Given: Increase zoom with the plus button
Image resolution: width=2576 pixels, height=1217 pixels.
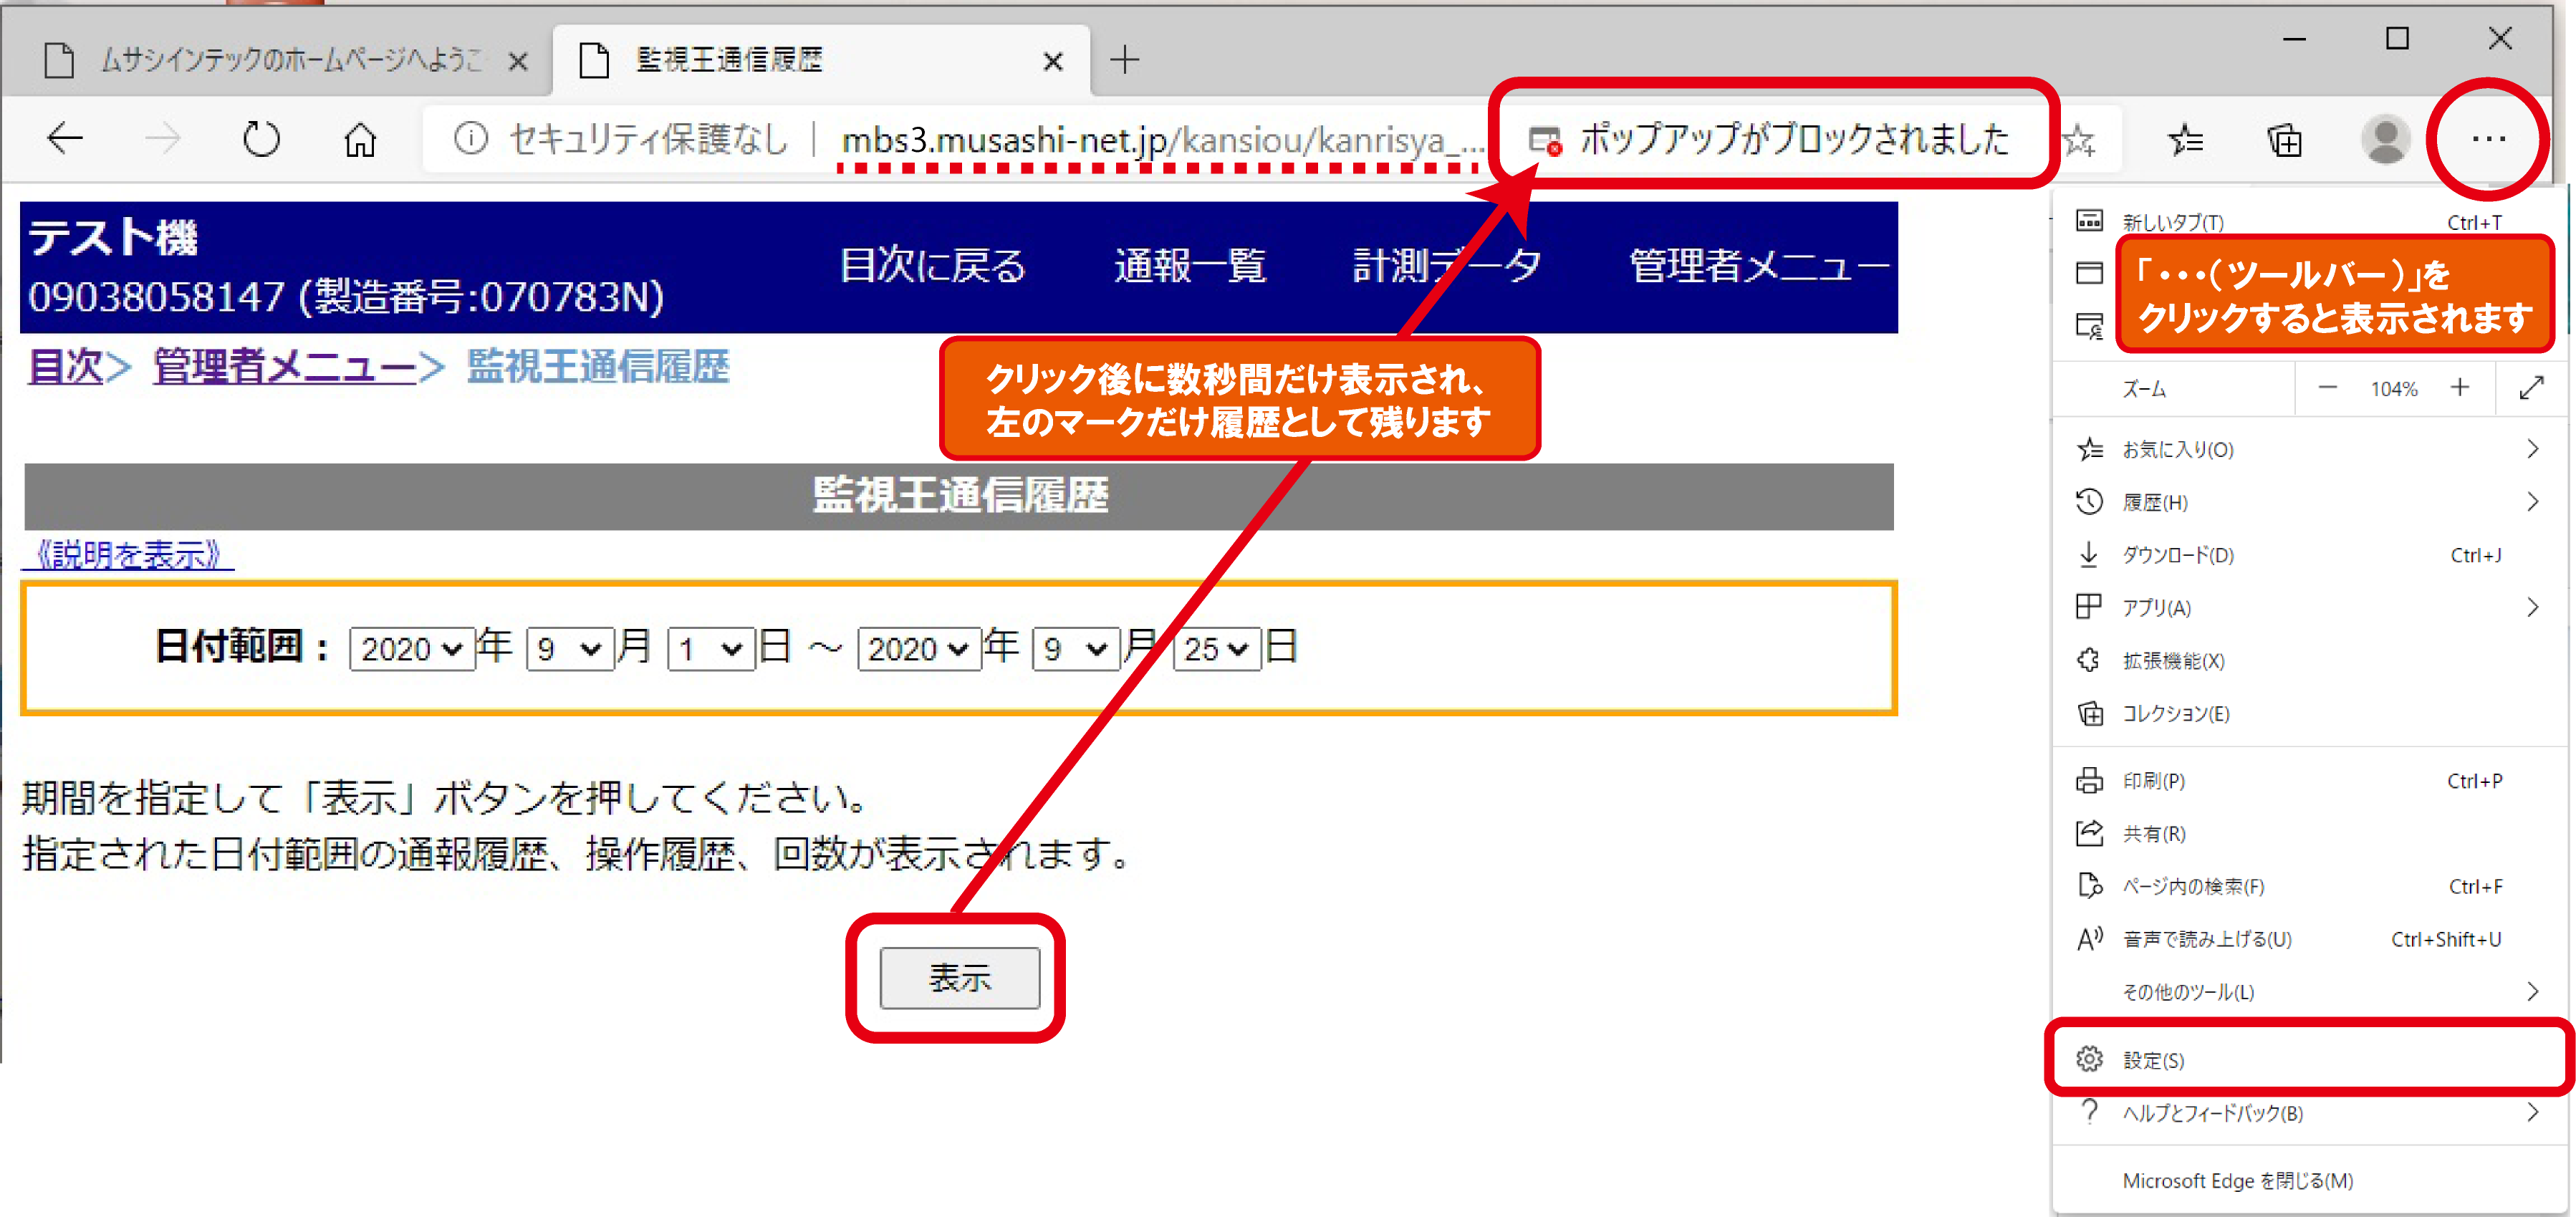Looking at the screenshot, I should tap(2460, 388).
